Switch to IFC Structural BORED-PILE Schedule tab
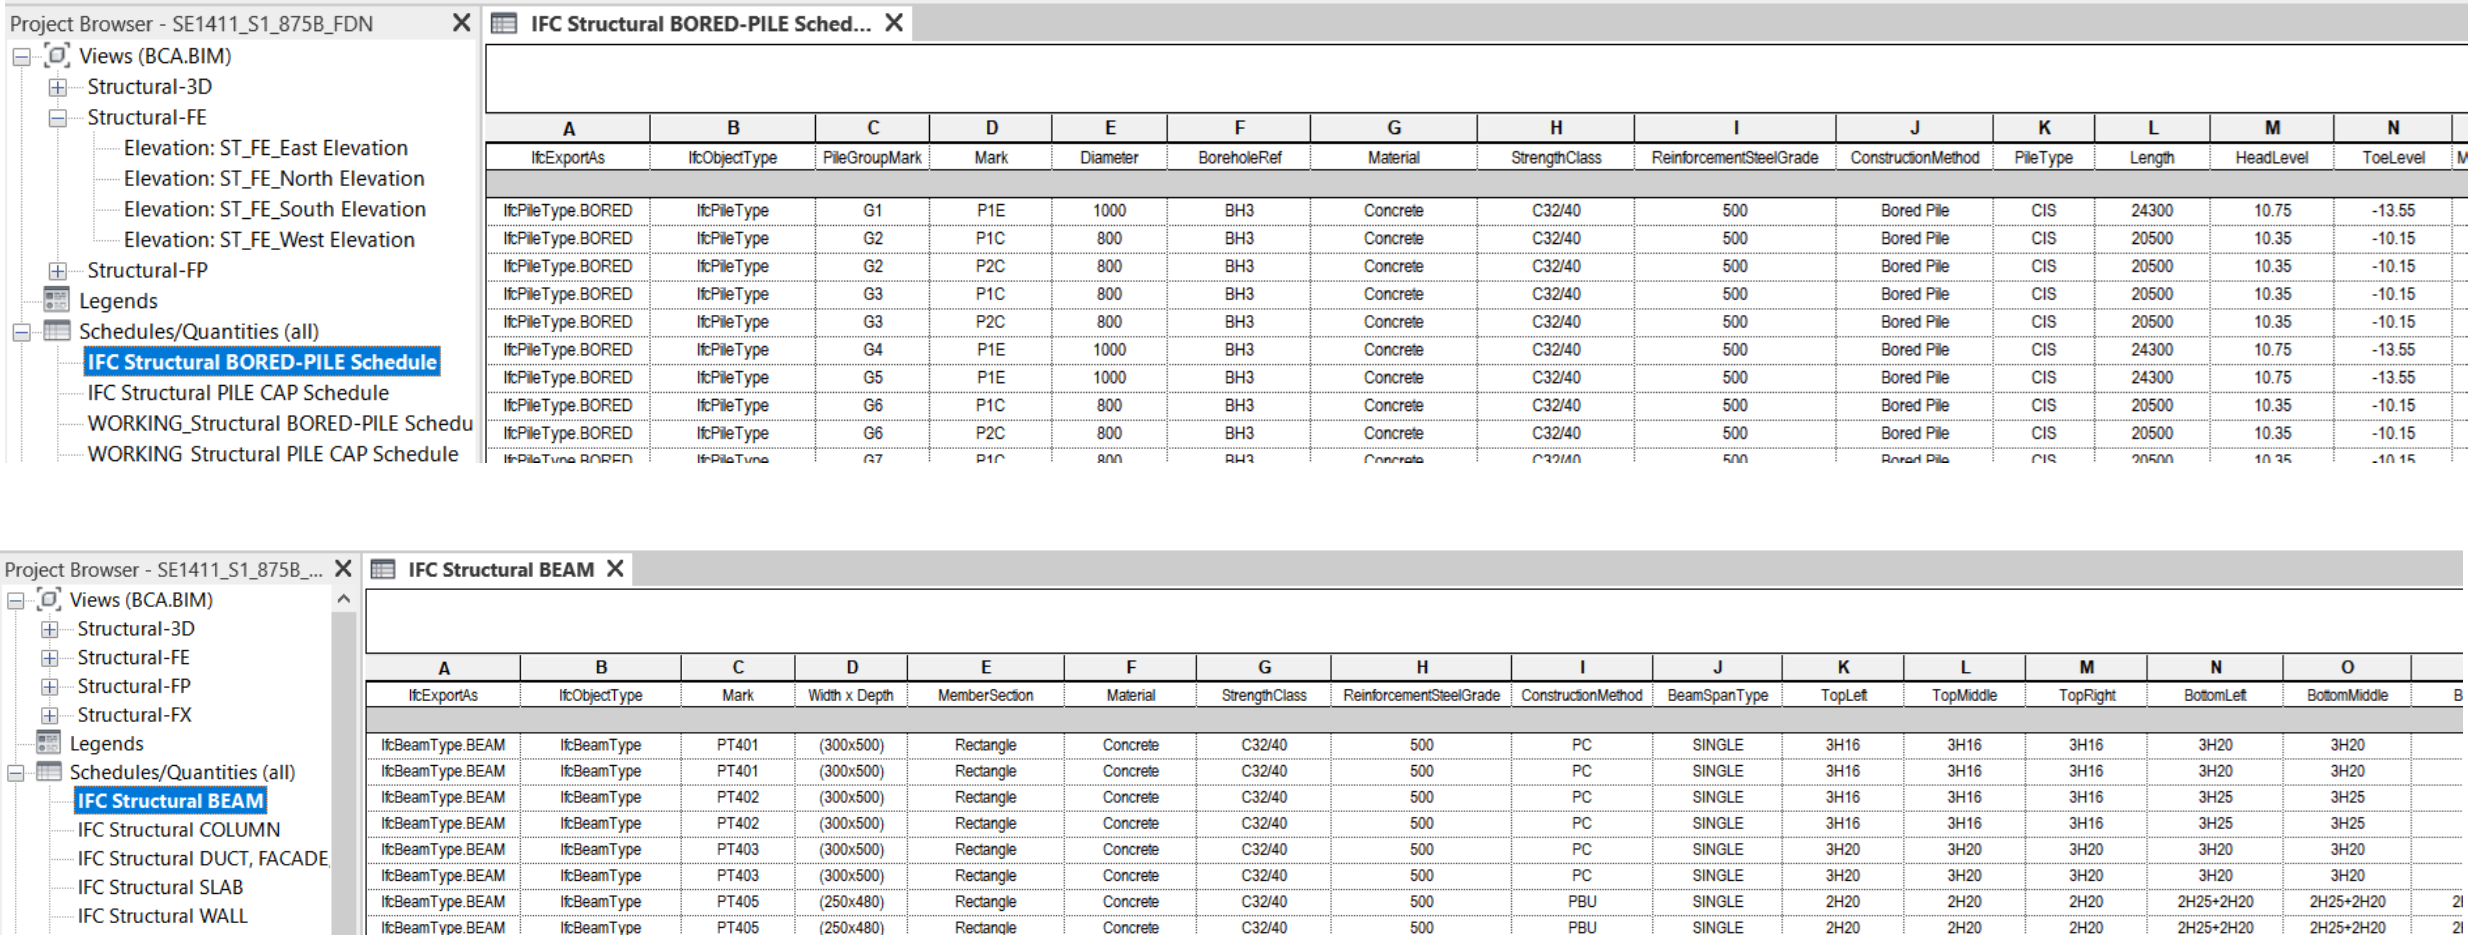The image size is (2468, 935). pyautogui.click(x=700, y=23)
